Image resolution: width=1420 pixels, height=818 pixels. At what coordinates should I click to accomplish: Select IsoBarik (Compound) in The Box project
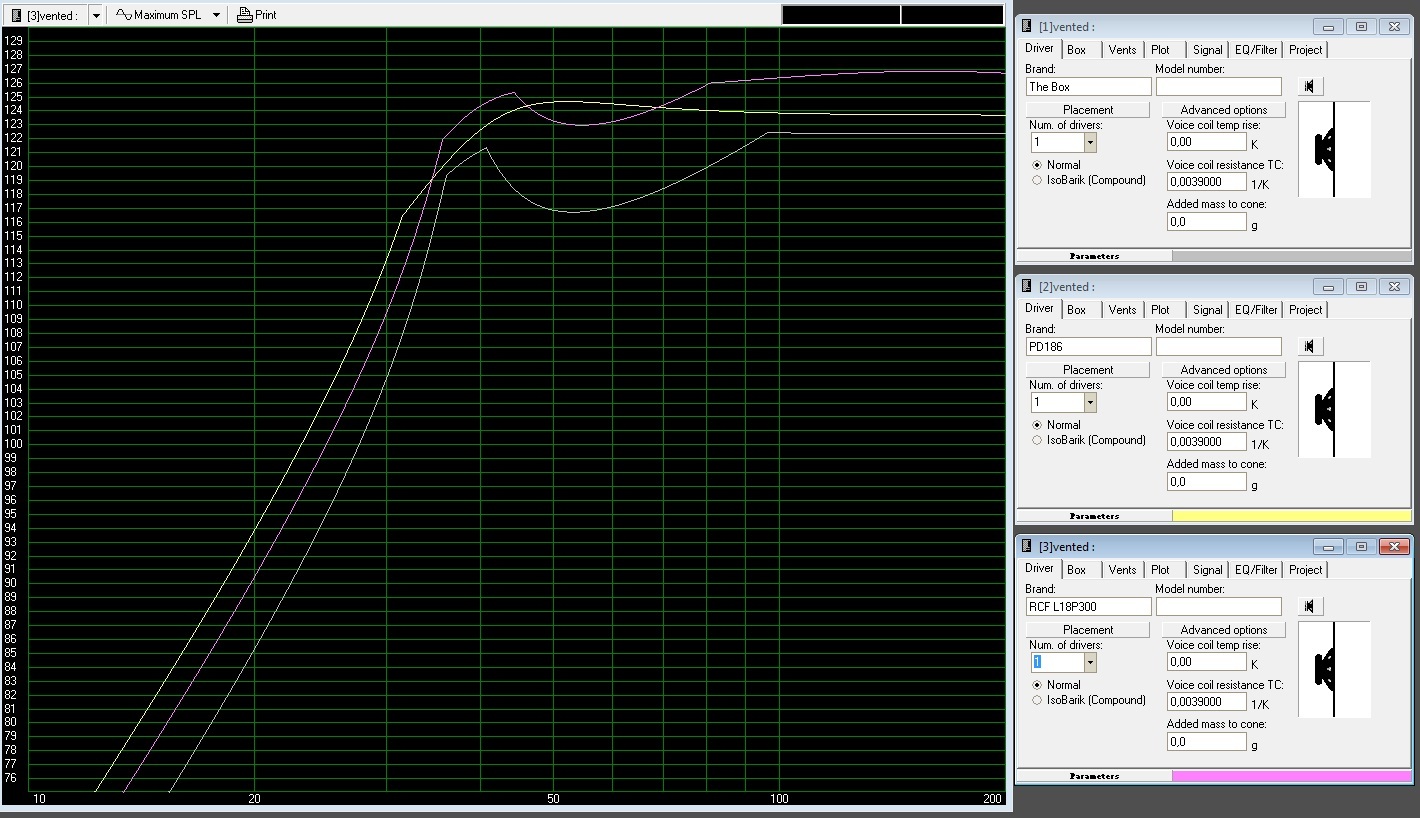[x=1037, y=181]
